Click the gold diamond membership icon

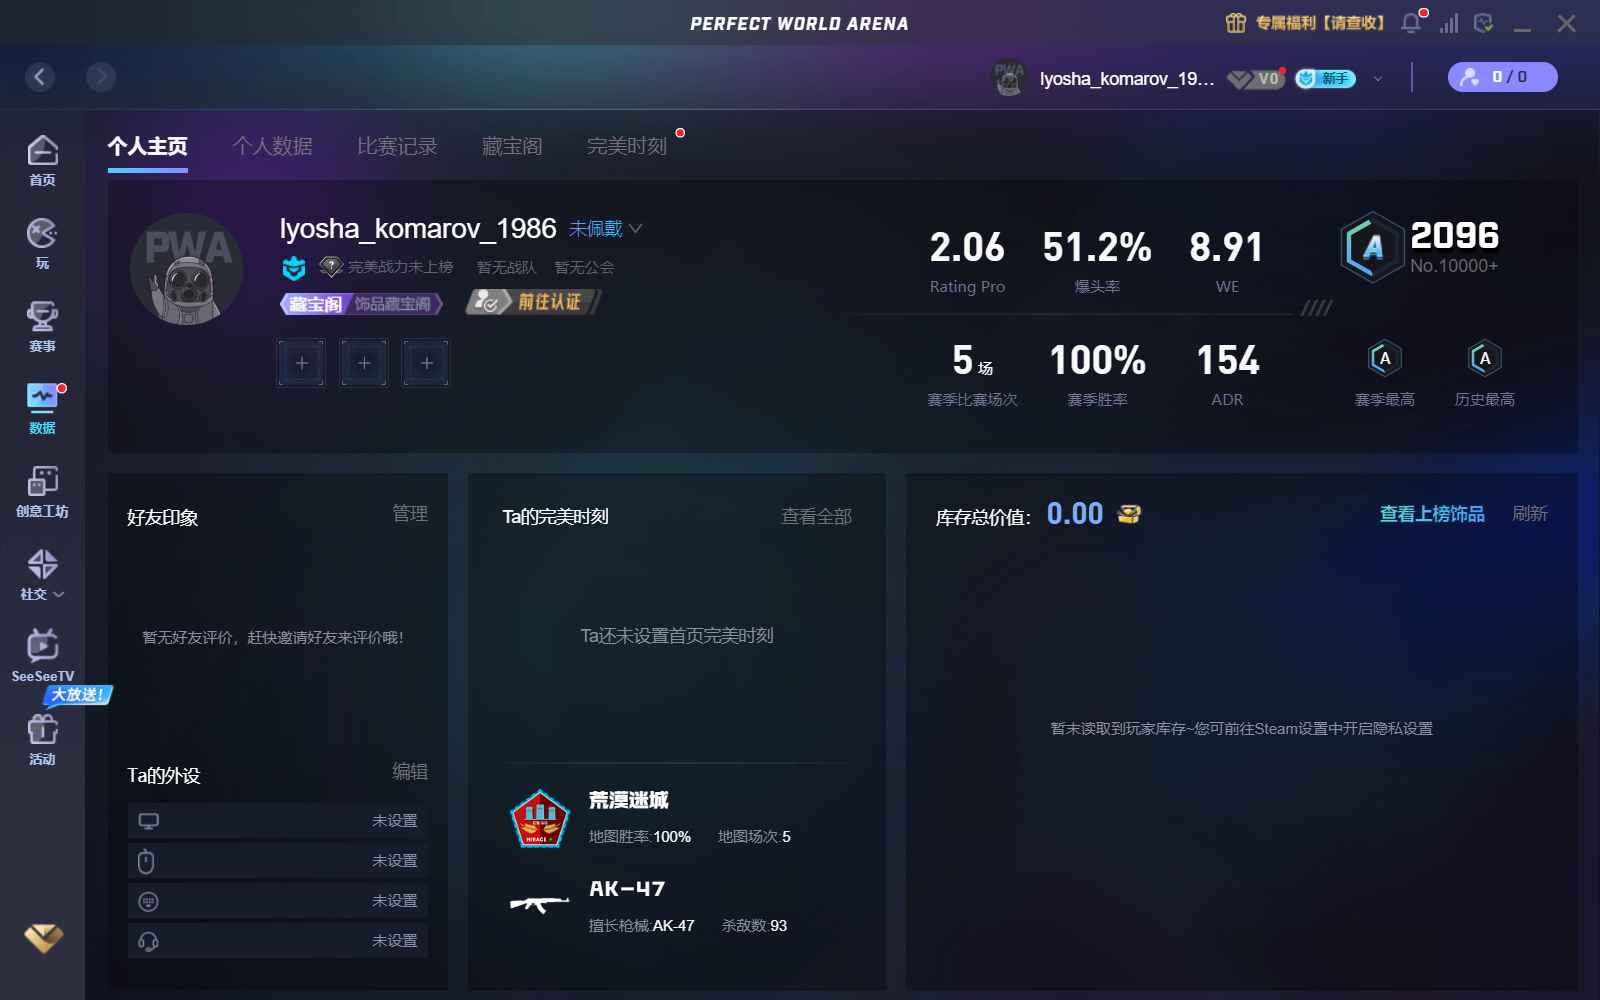point(43,937)
